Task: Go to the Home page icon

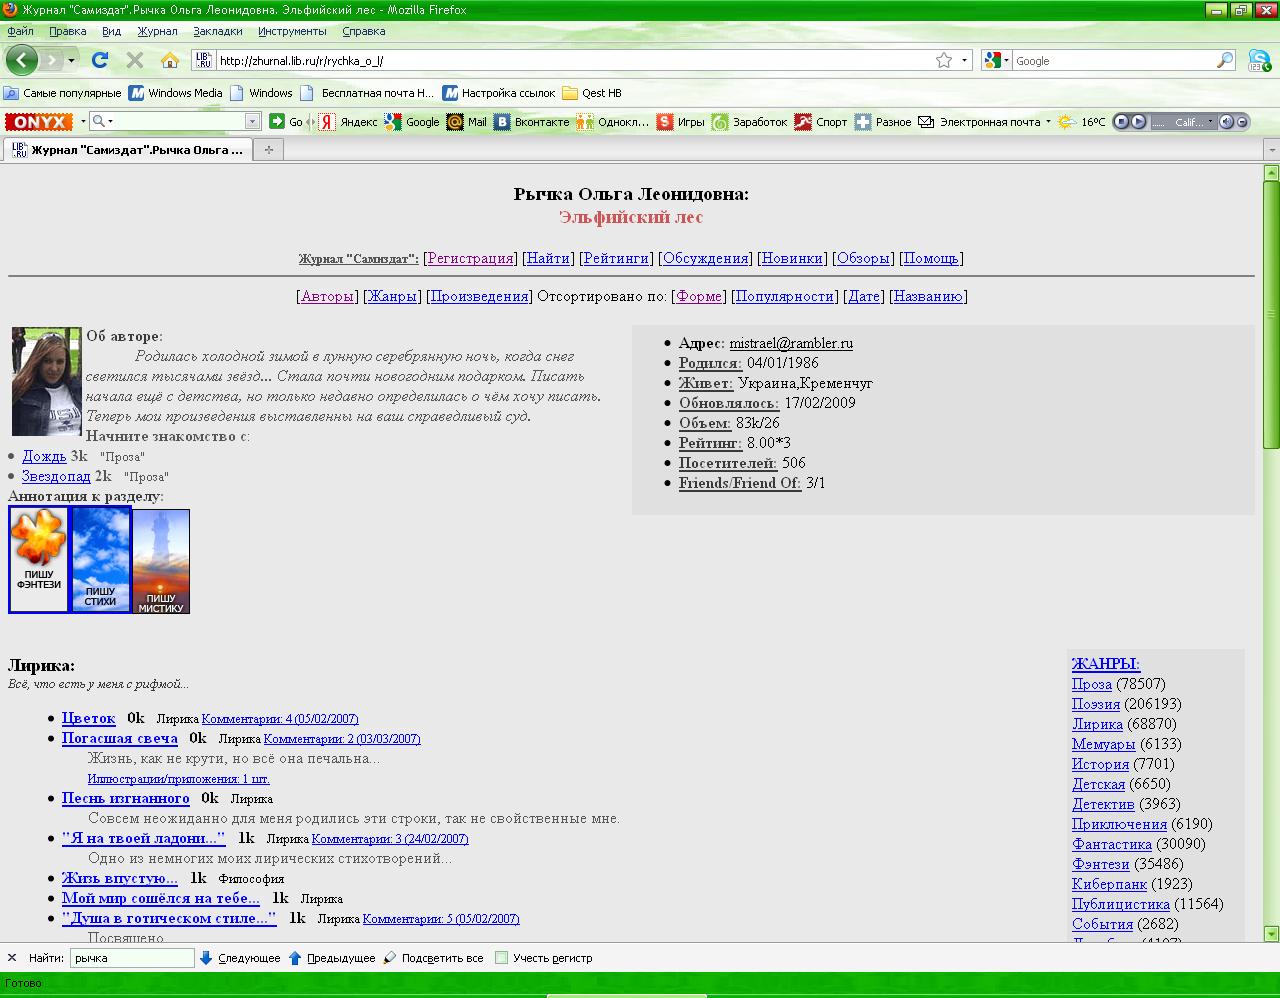Action: [170, 60]
